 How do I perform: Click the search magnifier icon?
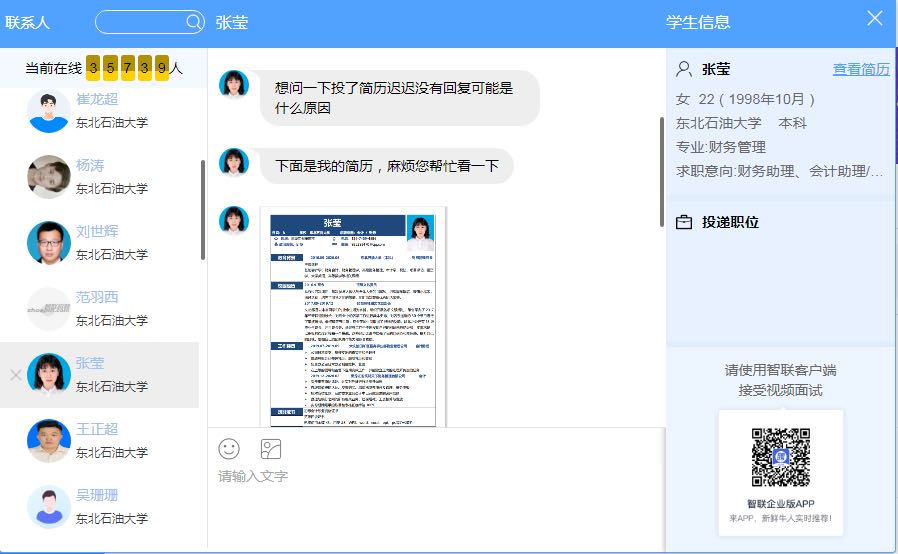point(193,22)
